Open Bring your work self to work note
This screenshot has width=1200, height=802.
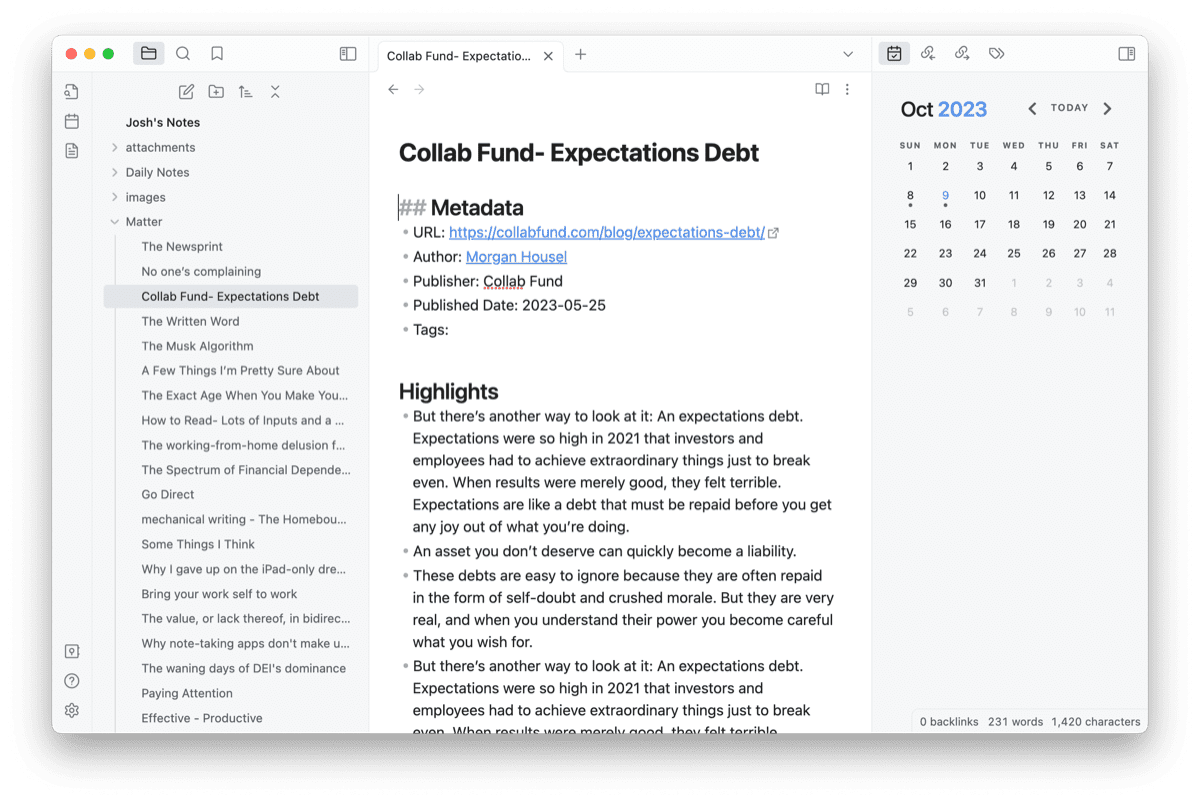coord(219,594)
